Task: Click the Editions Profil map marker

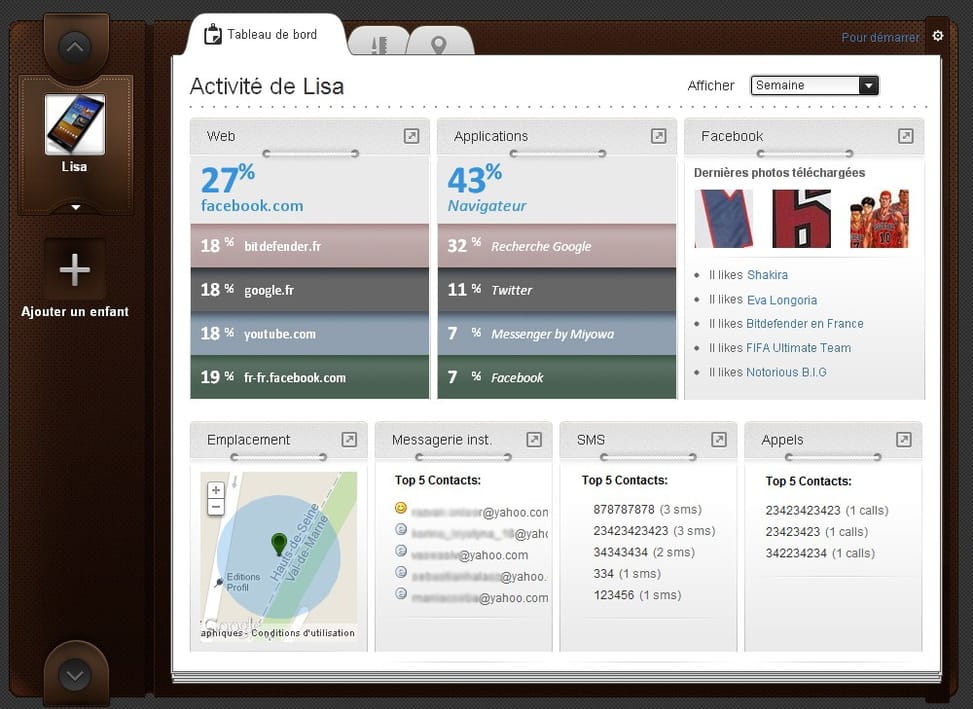Action: pos(218,582)
